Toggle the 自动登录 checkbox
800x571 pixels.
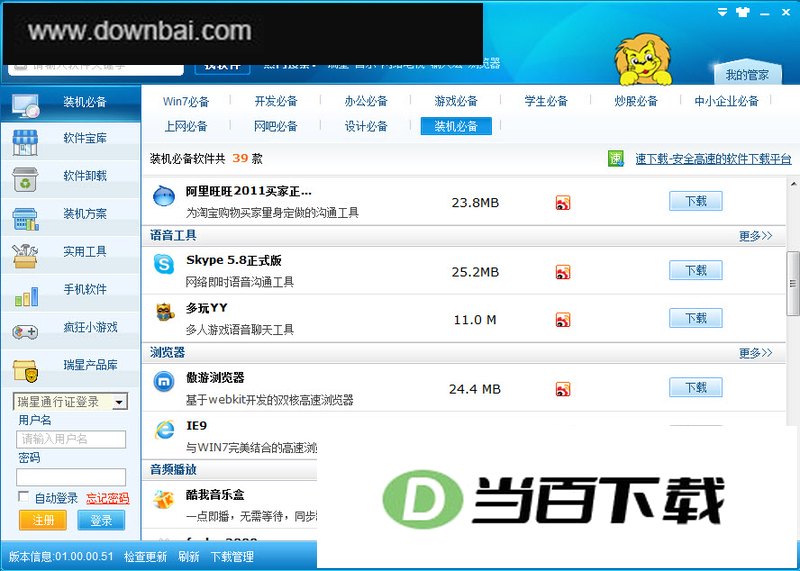(x=23, y=496)
